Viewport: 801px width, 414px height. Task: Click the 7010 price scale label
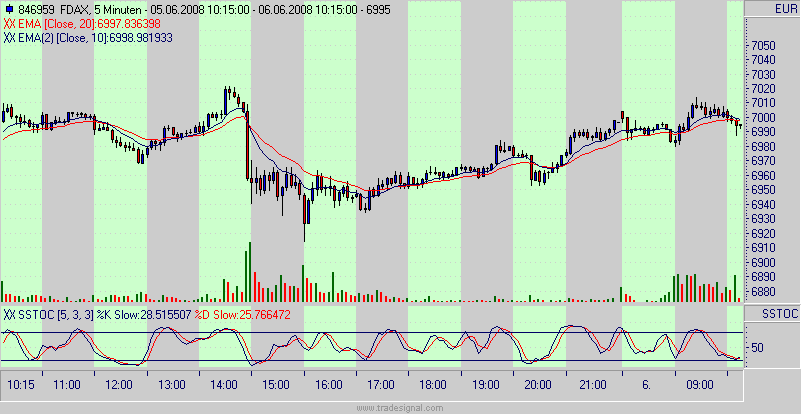[763, 103]
